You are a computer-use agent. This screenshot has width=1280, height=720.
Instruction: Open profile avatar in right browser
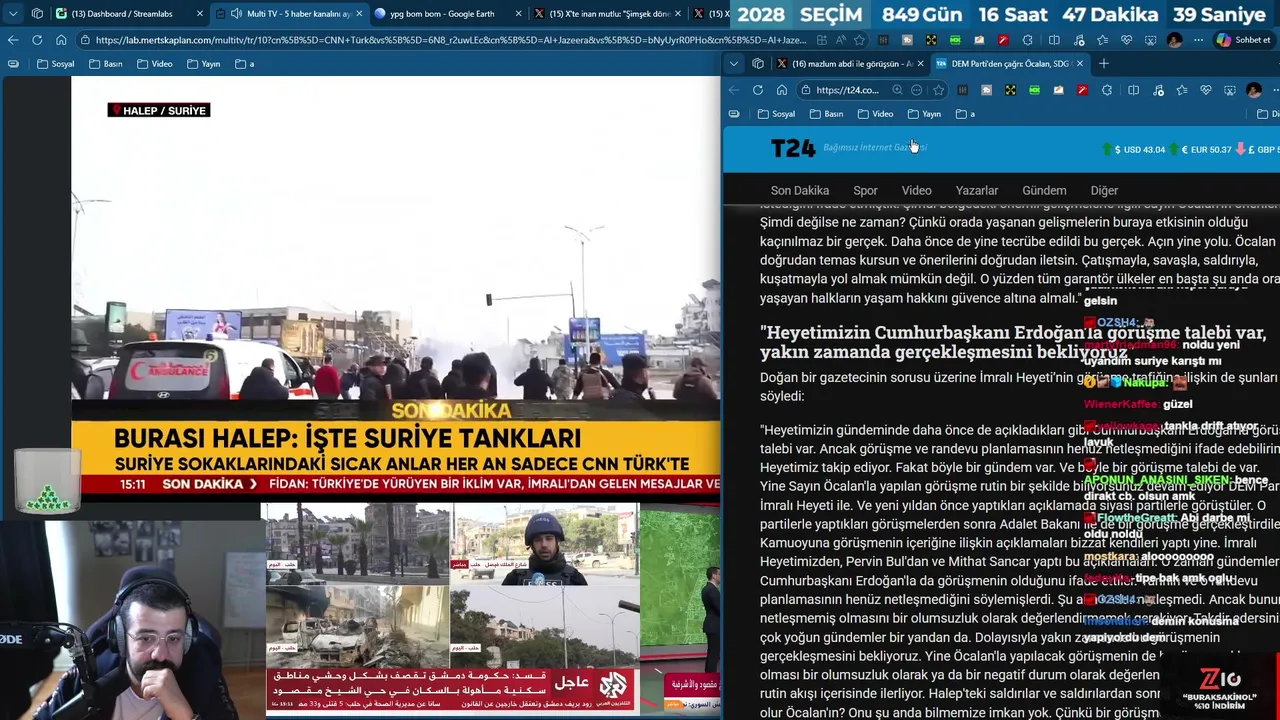(1254, 90)
